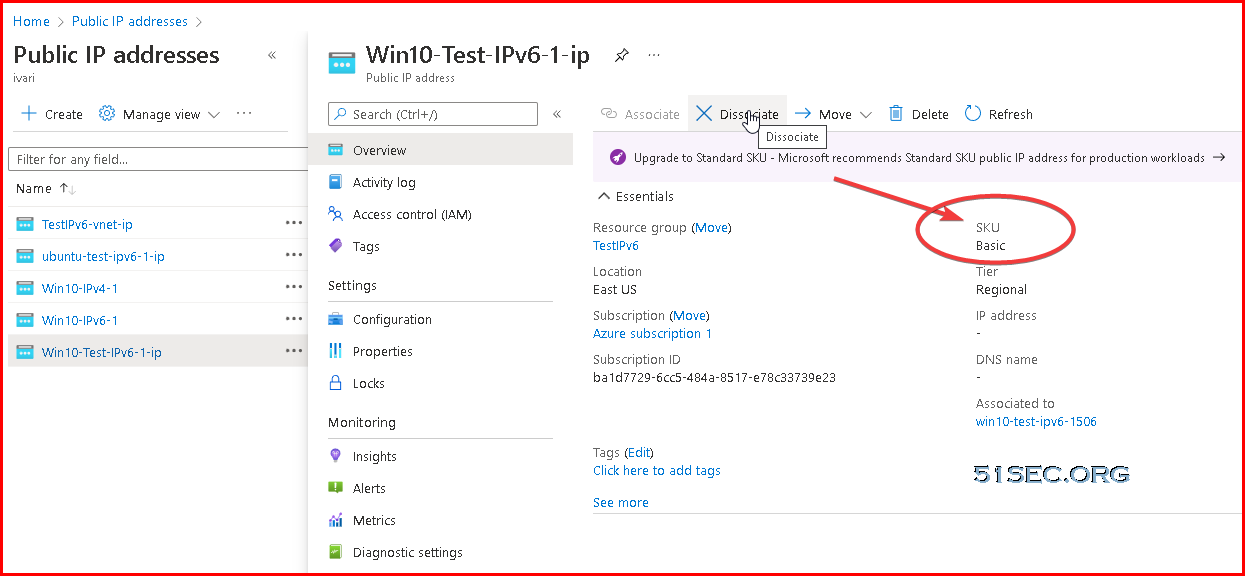Open the Azure subscription 1 link

pyautogui.click(x=652, y=333)
